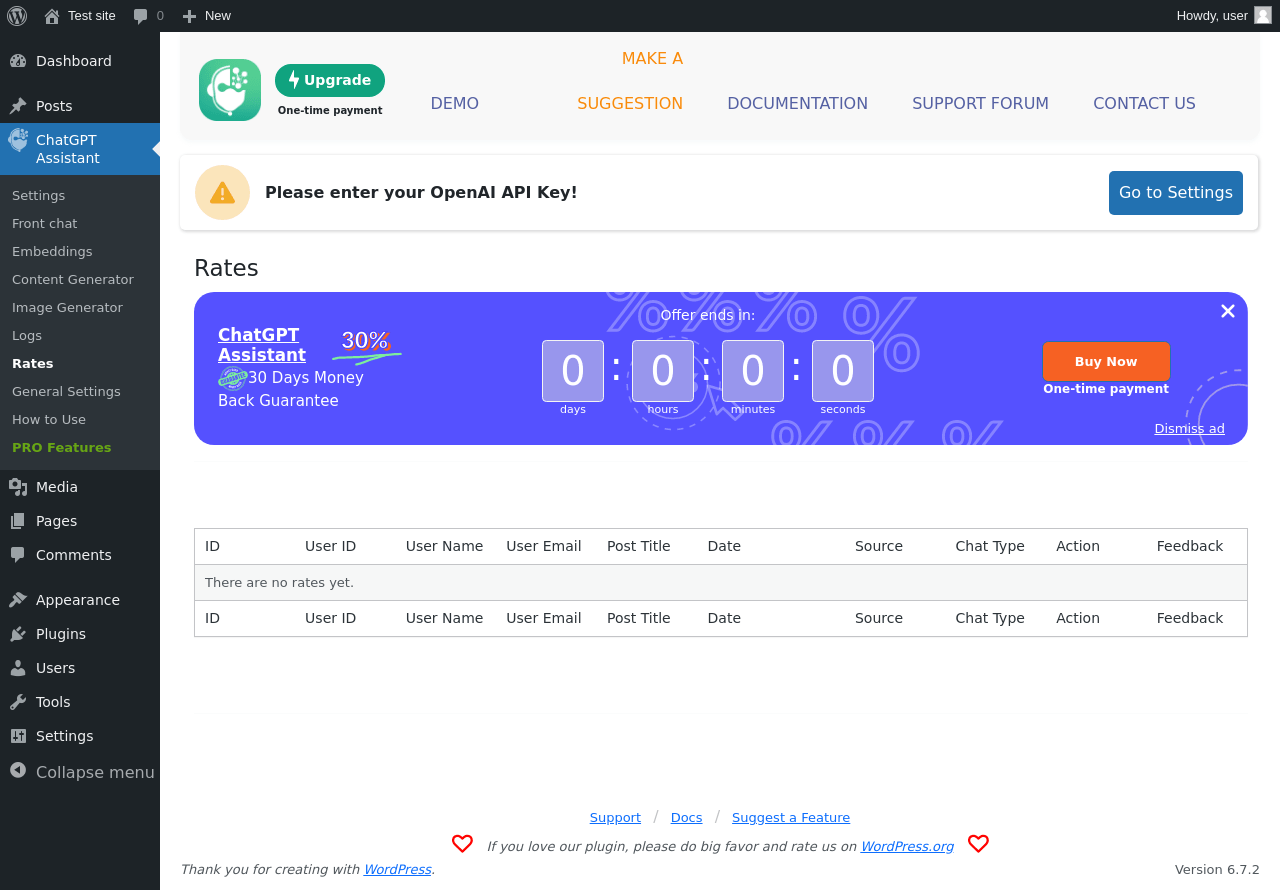This screenshot has width=1280, height=890.
Task: Open MAKE A SUGGESTION header link
Action: tap(630, 81)
